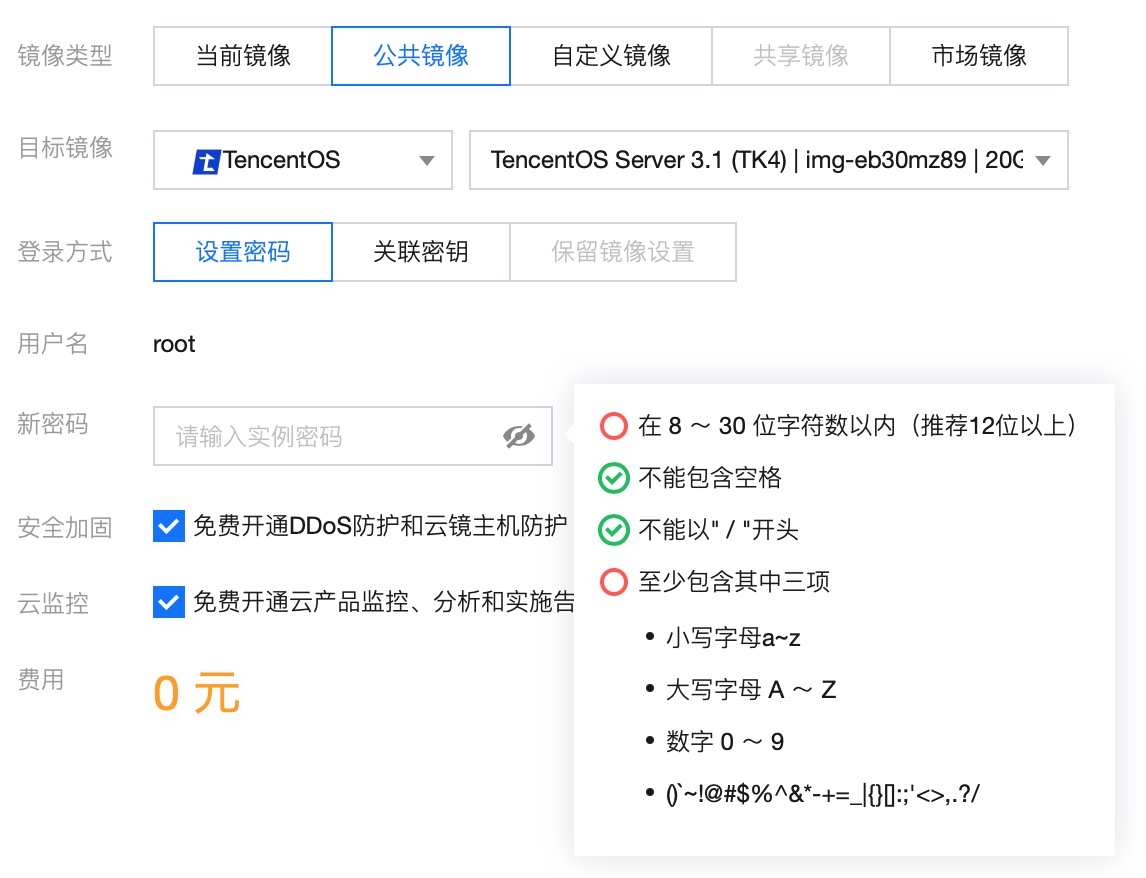Open the image dropdown showing img-eb30mz89
1146x878 pixels.
click(x=768, y=160)
